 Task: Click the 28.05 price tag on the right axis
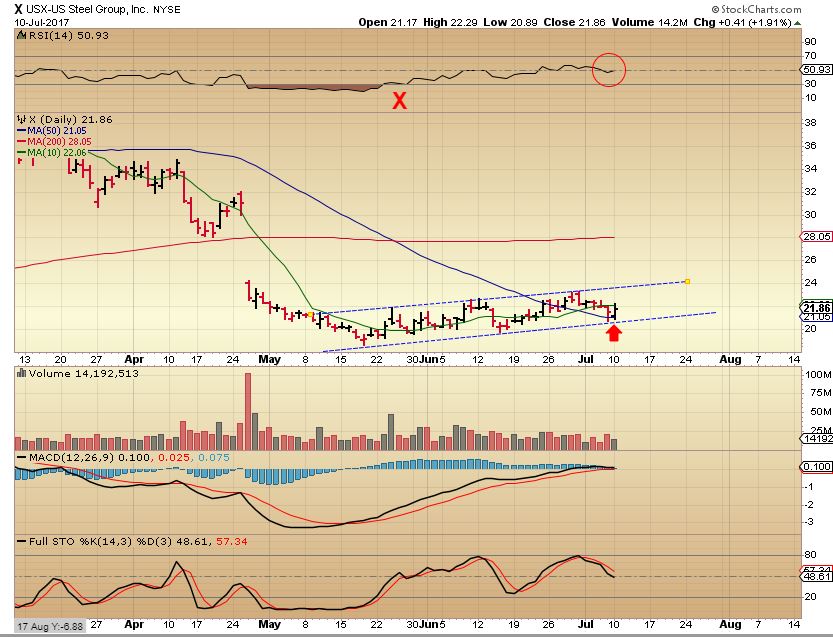(817, 236)
